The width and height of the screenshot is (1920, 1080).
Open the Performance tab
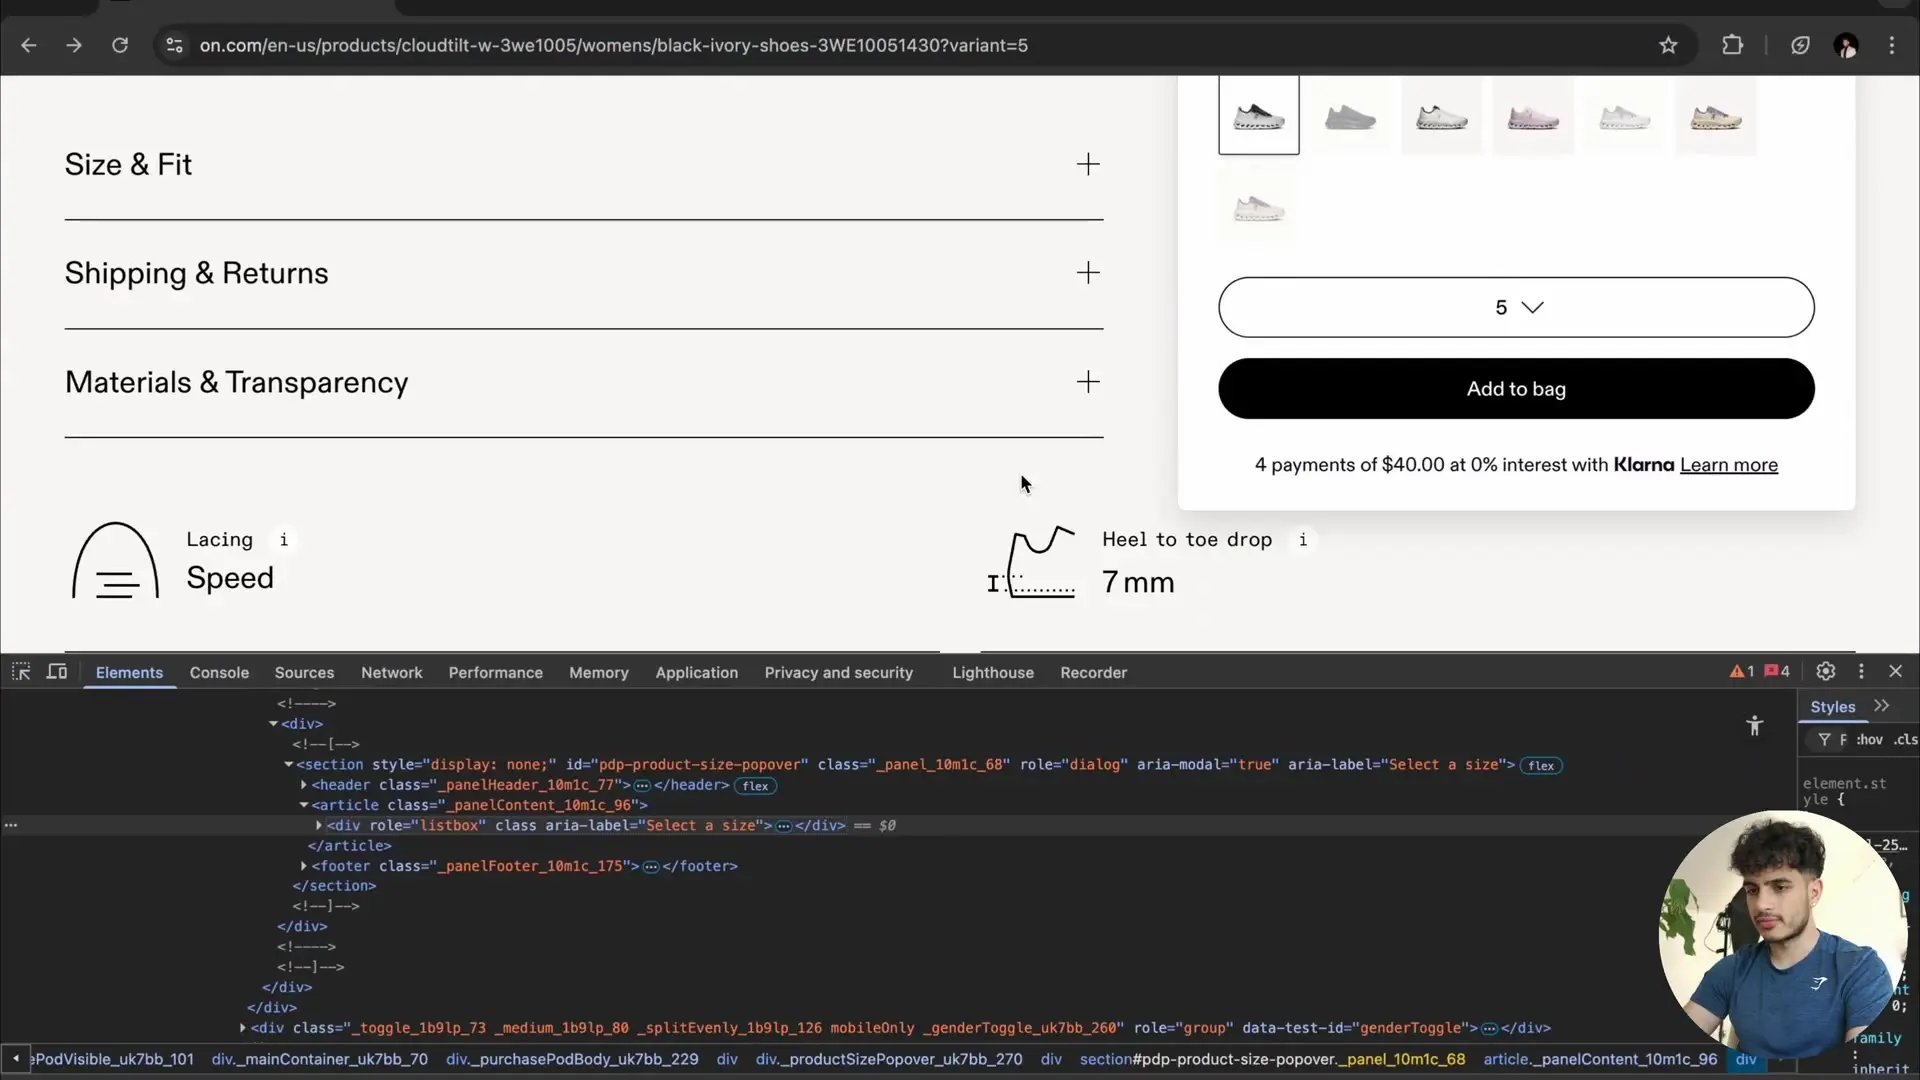coord(495,672)
